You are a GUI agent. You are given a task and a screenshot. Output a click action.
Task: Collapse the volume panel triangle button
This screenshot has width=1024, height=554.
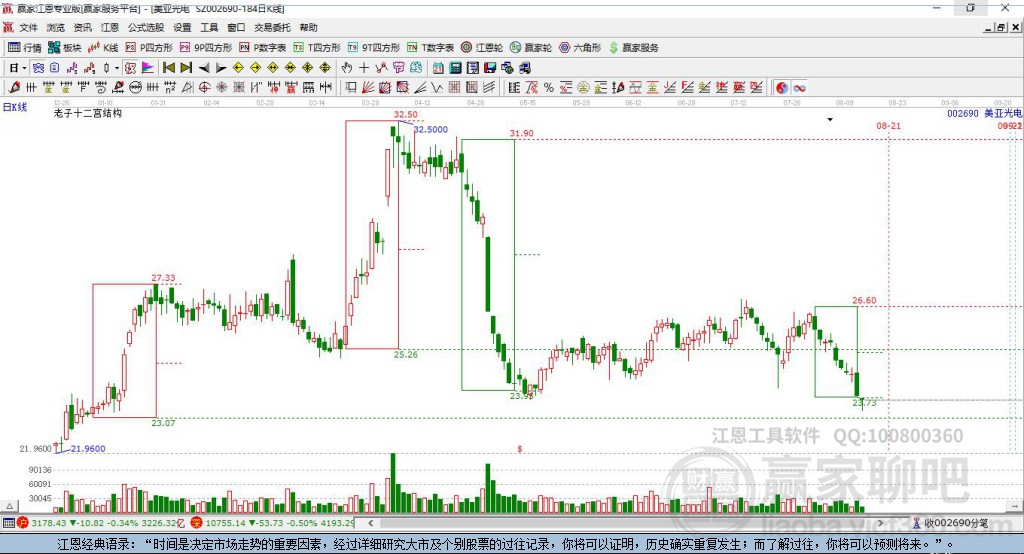[9, 506]
